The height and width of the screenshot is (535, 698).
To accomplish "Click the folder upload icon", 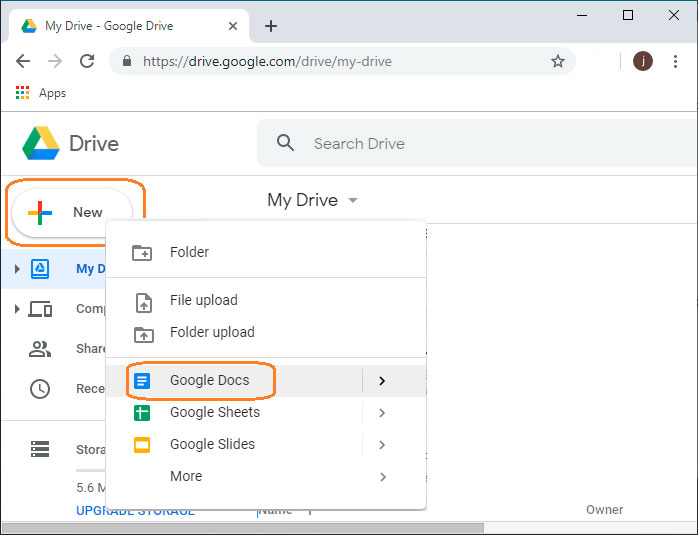I will coord(144,334).
